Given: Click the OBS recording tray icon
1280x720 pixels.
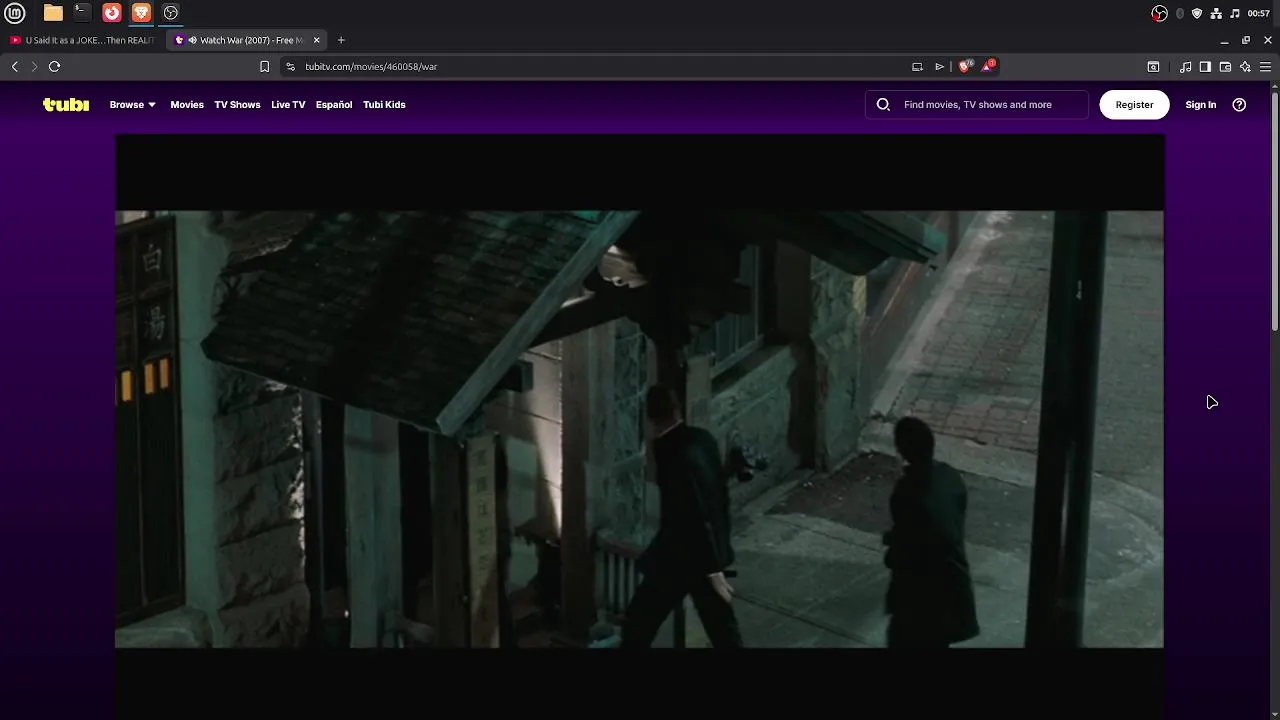Looking at the screenshot, I should [x=1160, y=13].
